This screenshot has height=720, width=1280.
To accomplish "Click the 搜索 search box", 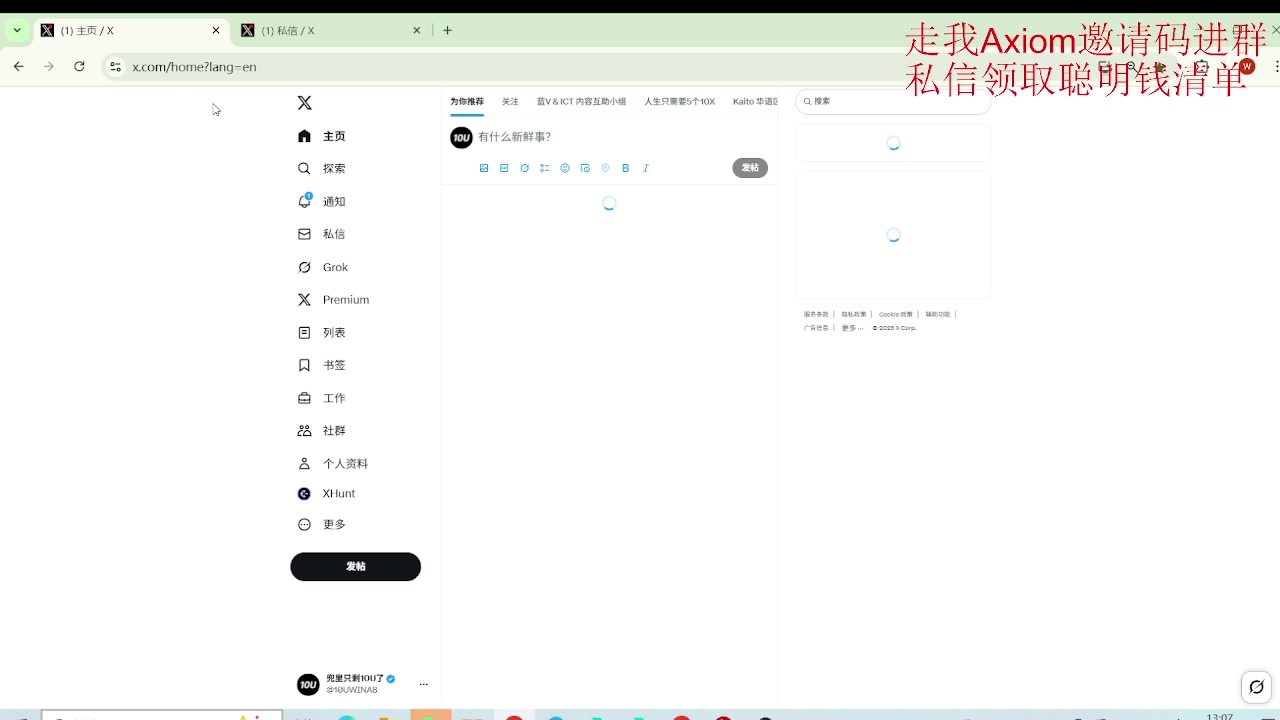I will pos(893,101).
